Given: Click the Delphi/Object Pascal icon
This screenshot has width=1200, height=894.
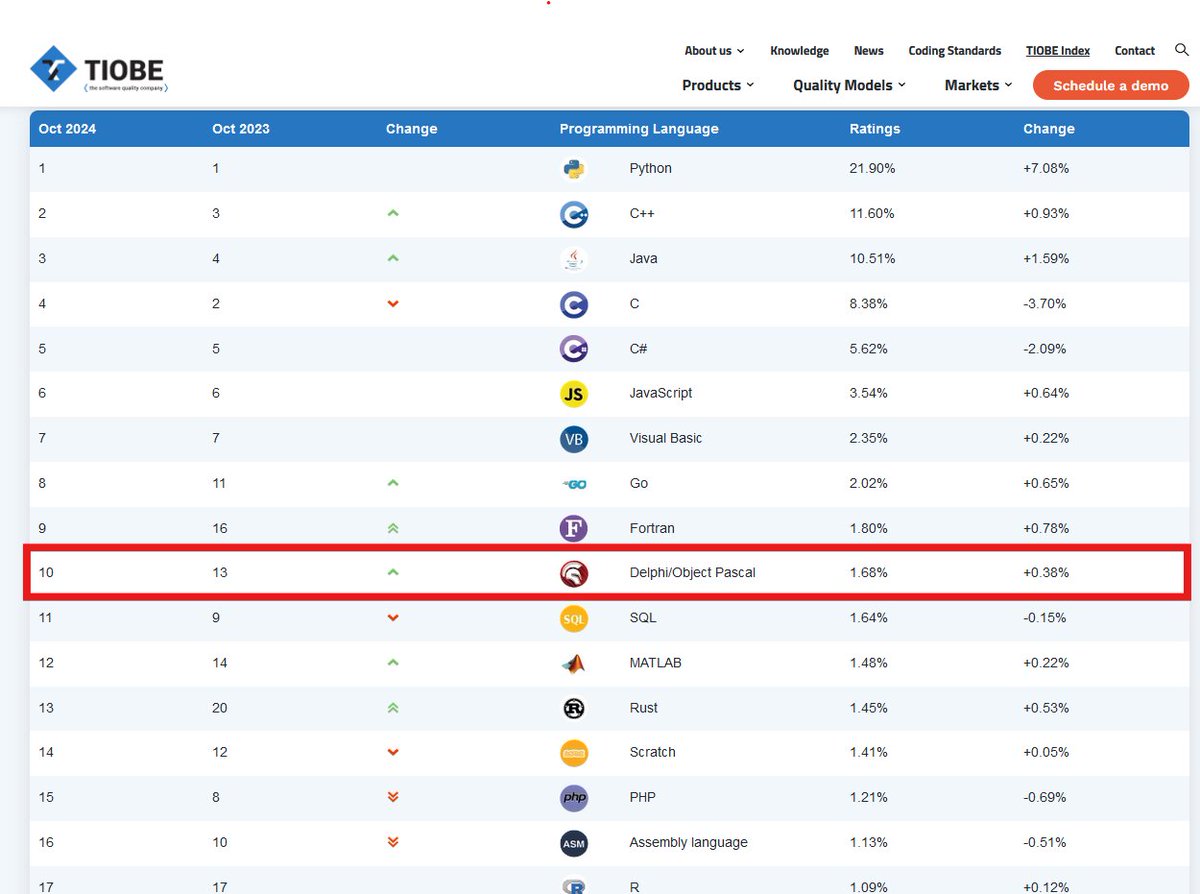Looking at the screenshot, I should [x=573, y=573].
